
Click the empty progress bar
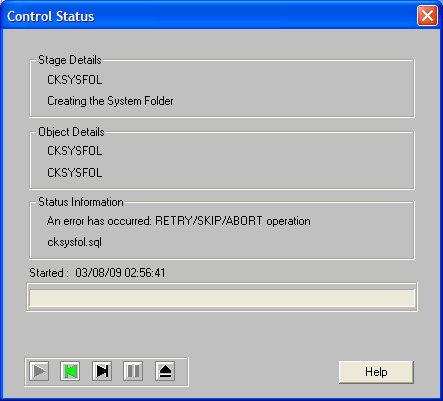222,297
